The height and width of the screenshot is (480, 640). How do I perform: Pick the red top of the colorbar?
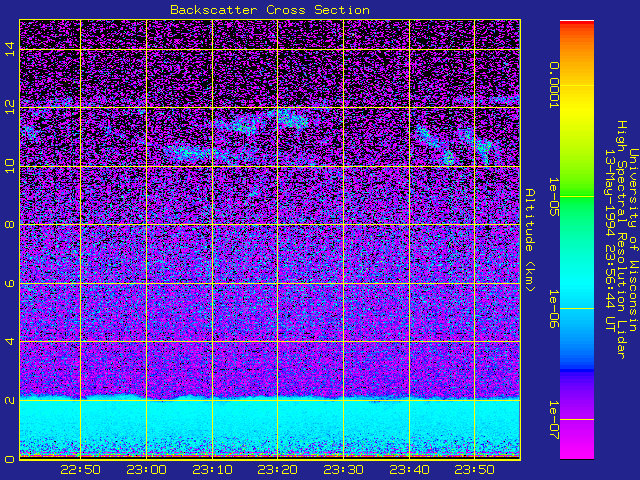[x=577, y=24]
